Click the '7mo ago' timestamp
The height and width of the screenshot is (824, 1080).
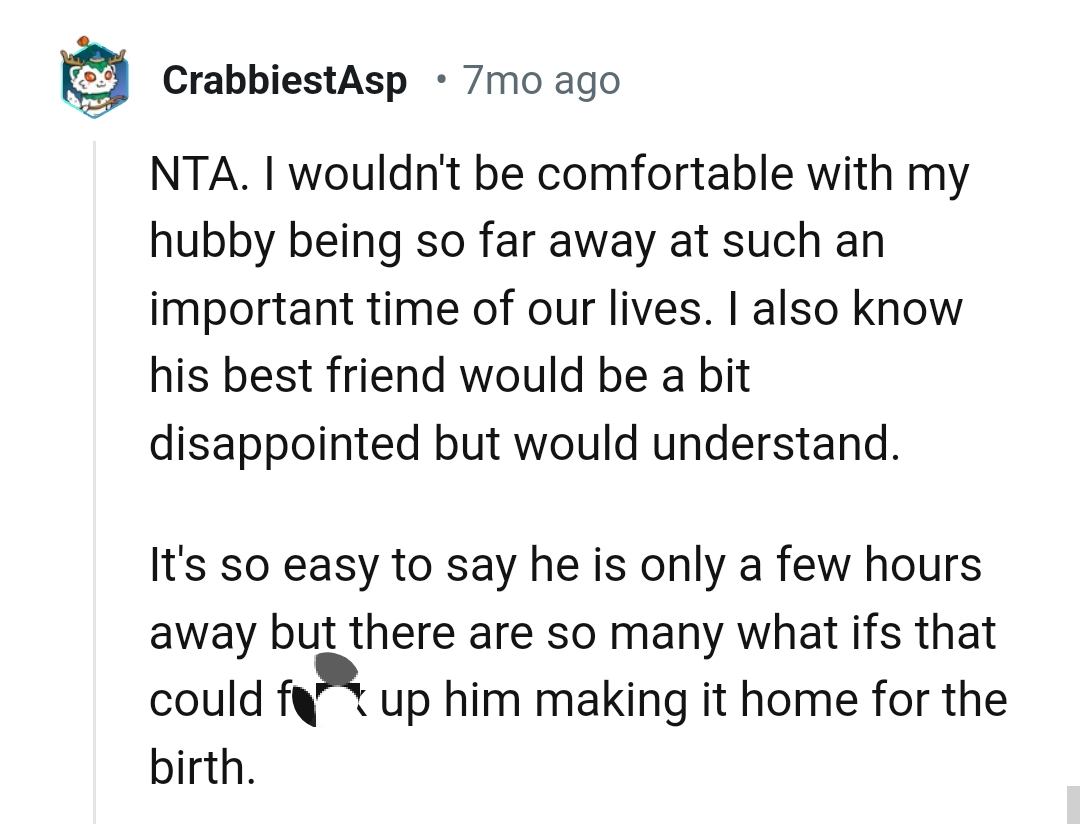(x=540, y=80)
